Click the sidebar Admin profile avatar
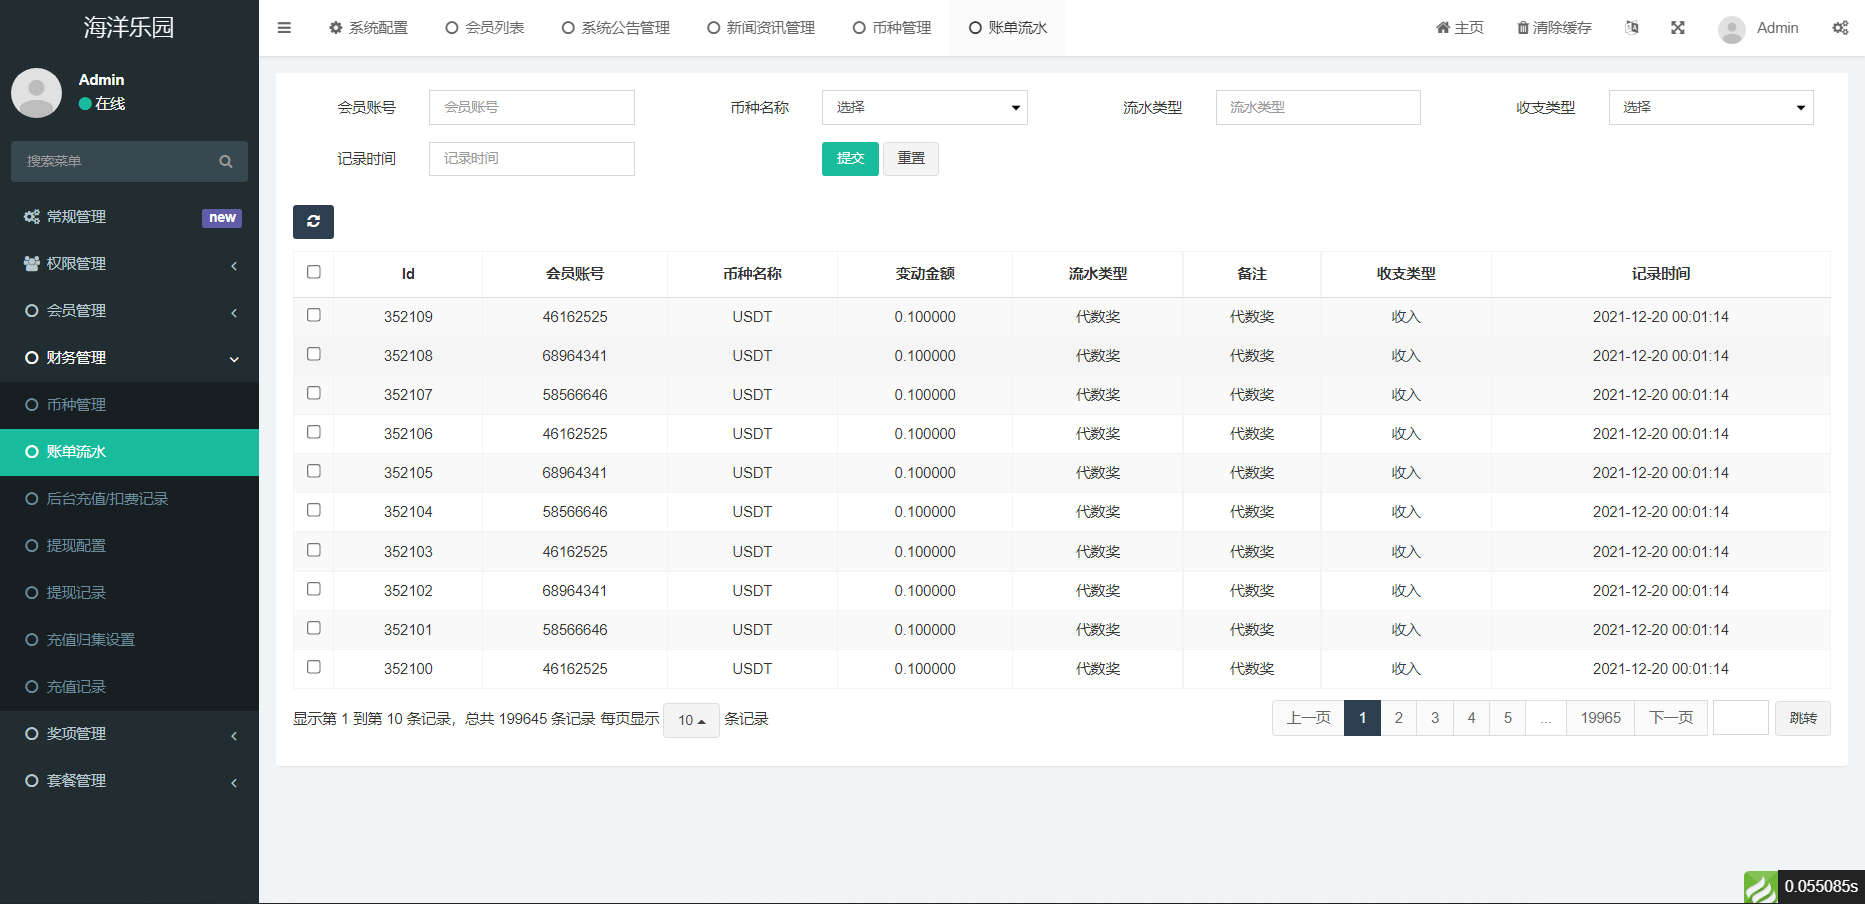 (37, 93)
